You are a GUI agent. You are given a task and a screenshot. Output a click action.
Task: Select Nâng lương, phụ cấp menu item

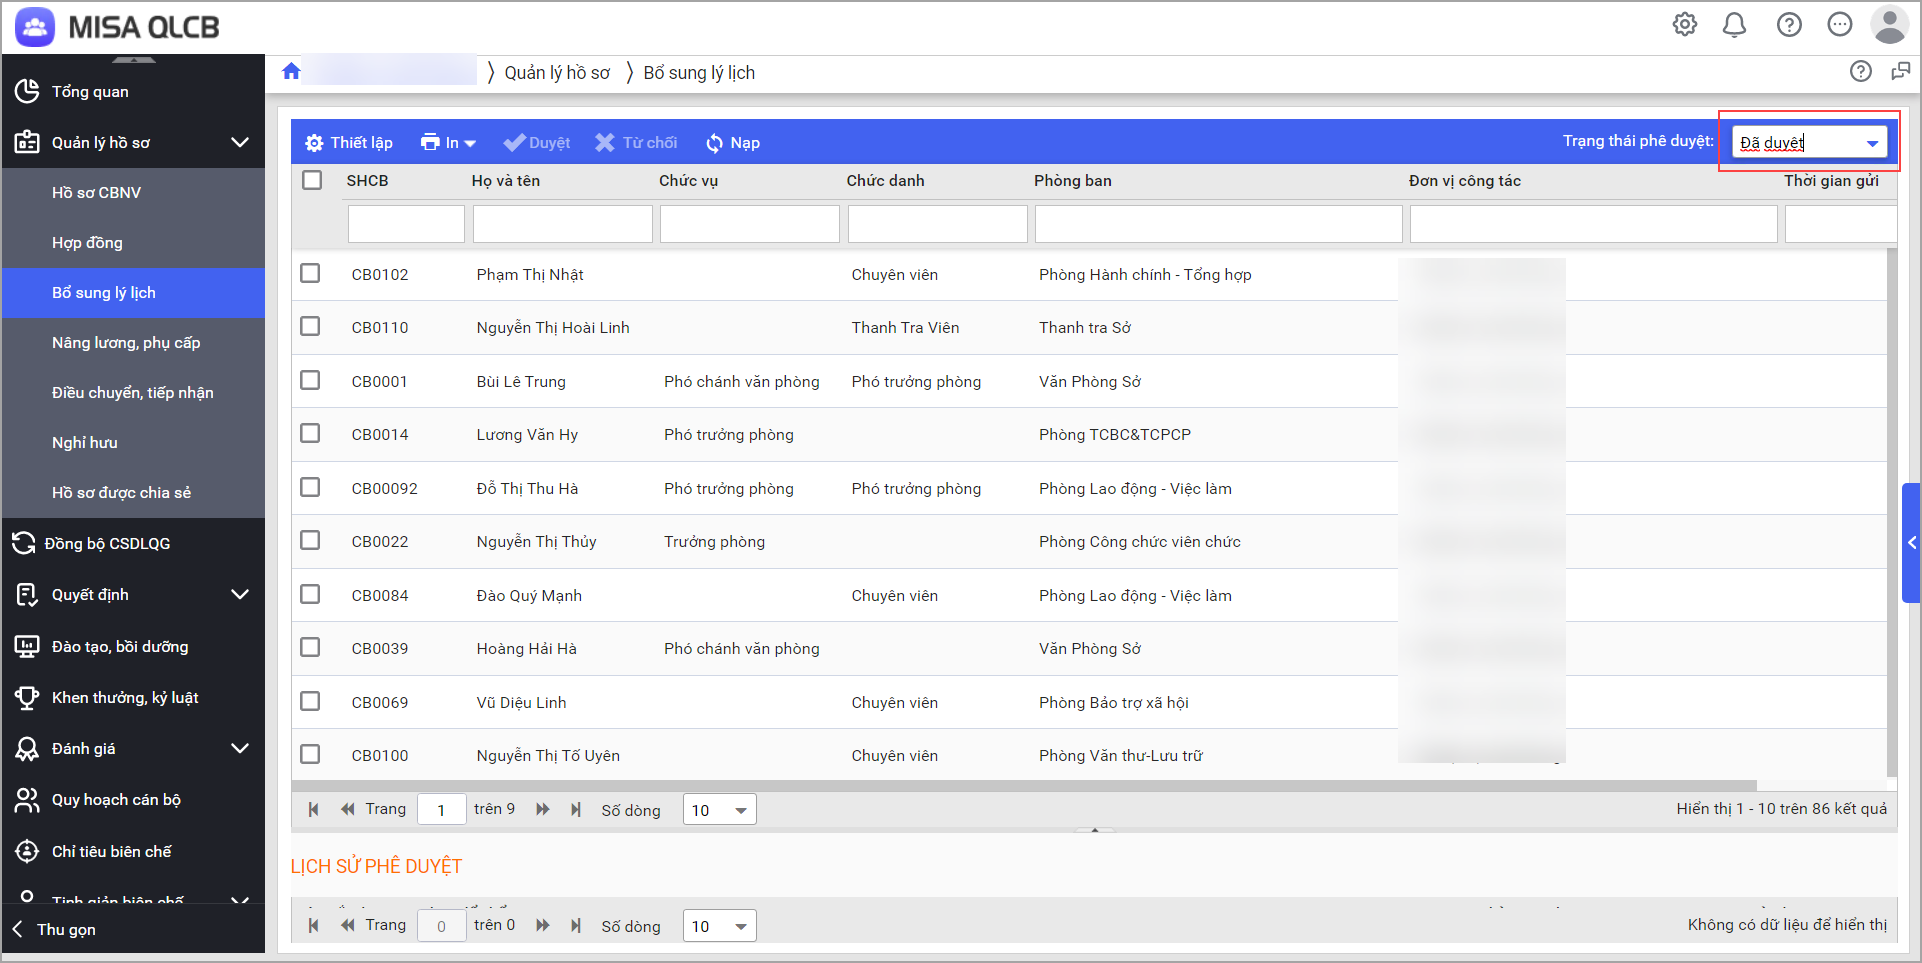(x=126, y=342)
